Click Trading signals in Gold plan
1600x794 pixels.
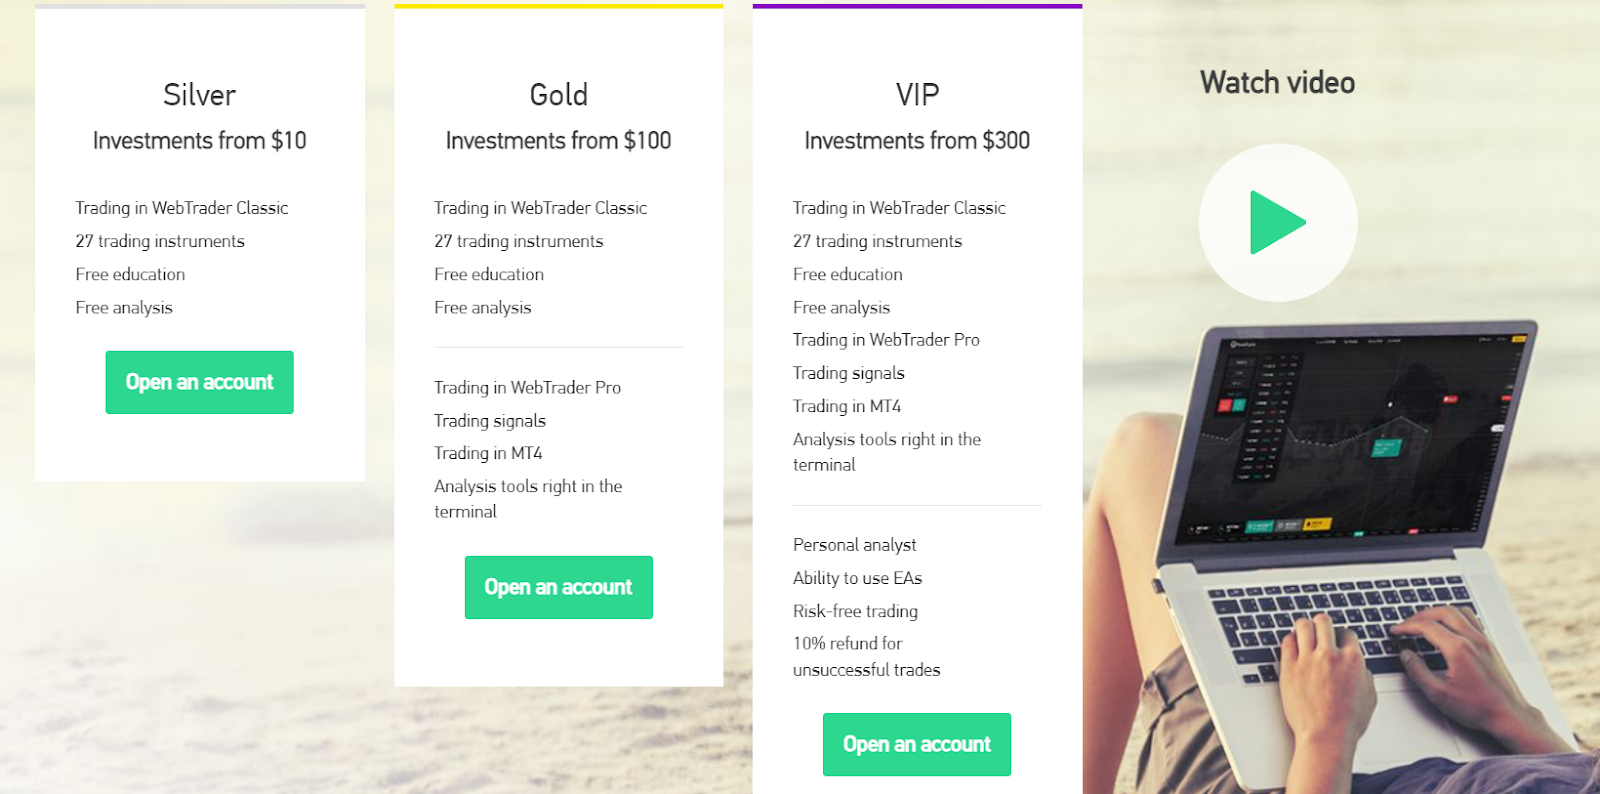click(490, 421)
